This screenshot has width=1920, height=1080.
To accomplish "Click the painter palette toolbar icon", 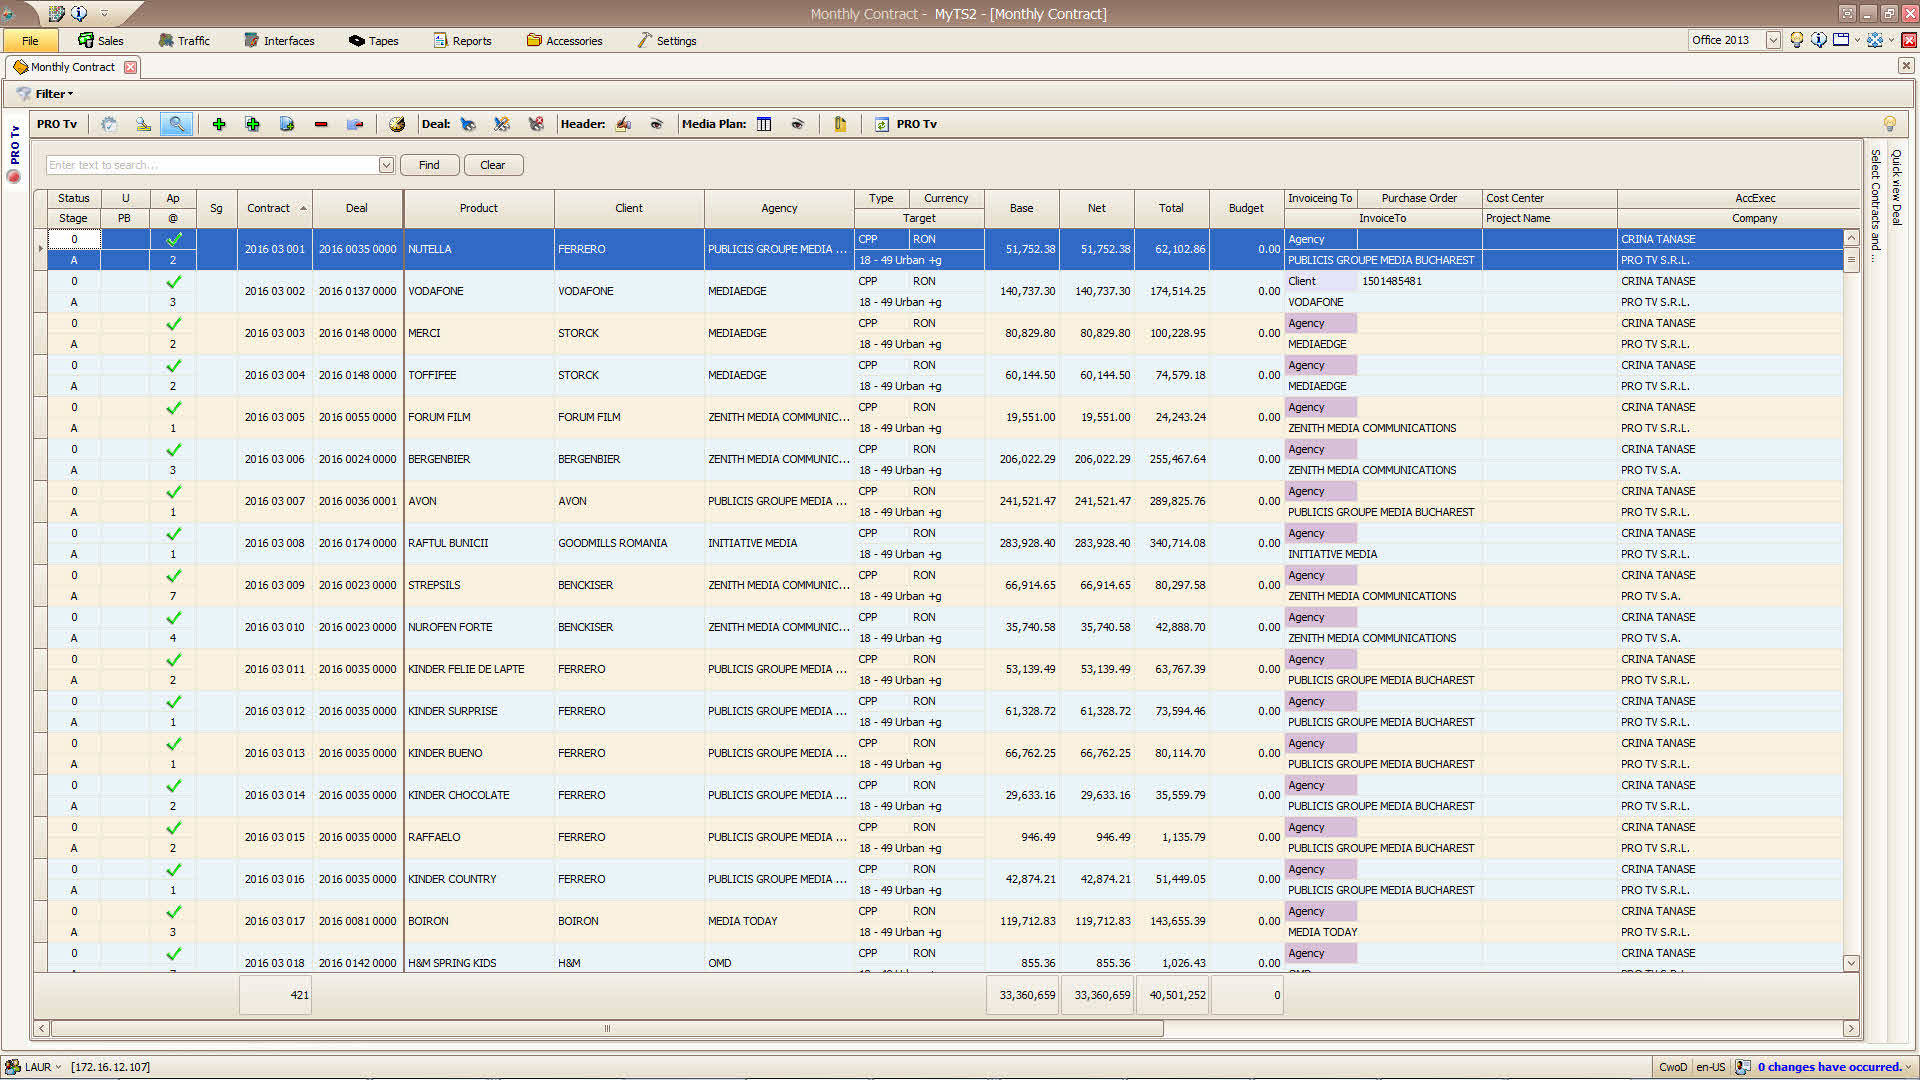I will click(x=397, y=124).
